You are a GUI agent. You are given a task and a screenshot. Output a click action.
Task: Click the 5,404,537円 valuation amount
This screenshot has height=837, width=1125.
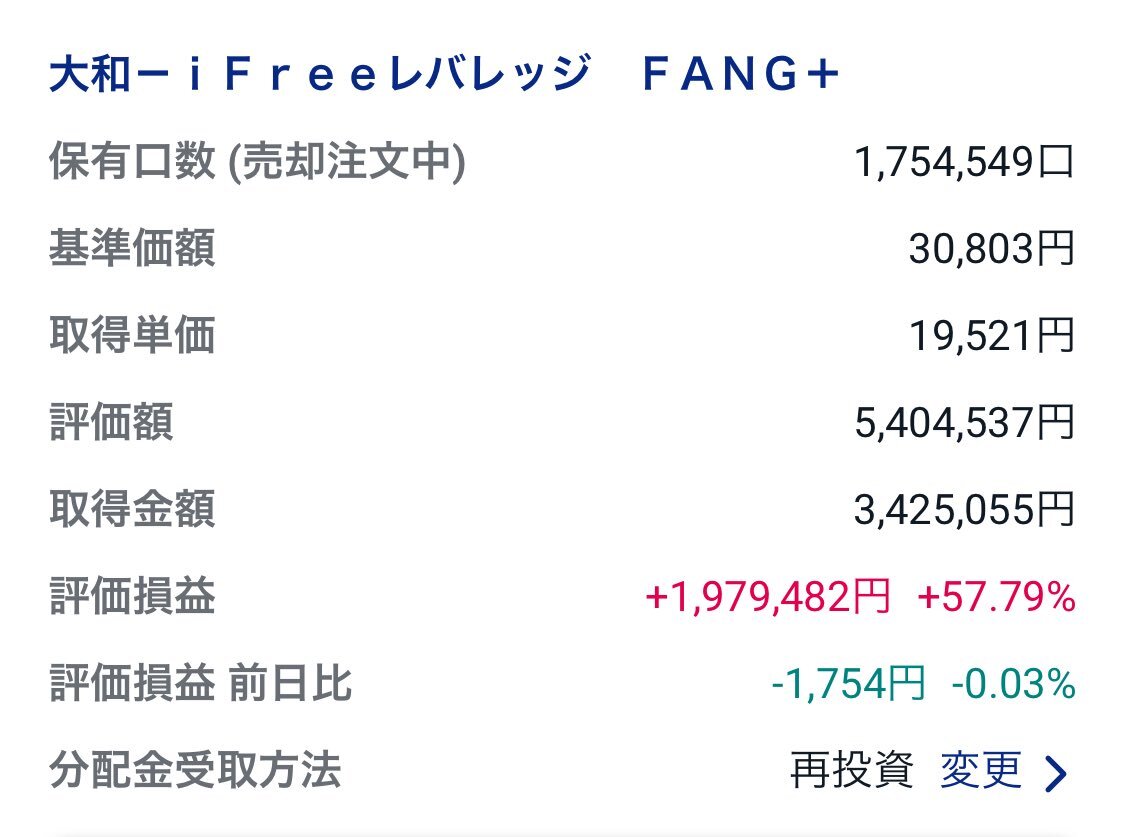click(x=964, y=423)
